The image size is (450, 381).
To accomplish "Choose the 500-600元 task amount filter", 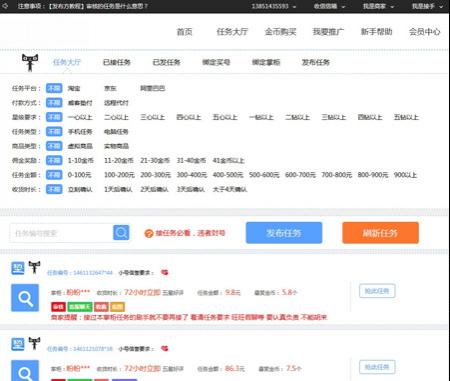I will [x=264, y=175].
